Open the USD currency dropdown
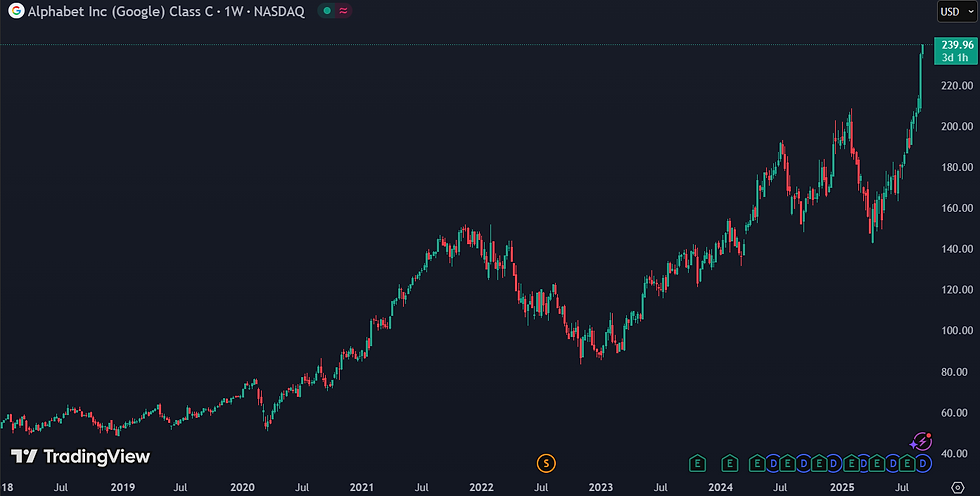Viewport: 980px width, 496px height. point(957,11)
